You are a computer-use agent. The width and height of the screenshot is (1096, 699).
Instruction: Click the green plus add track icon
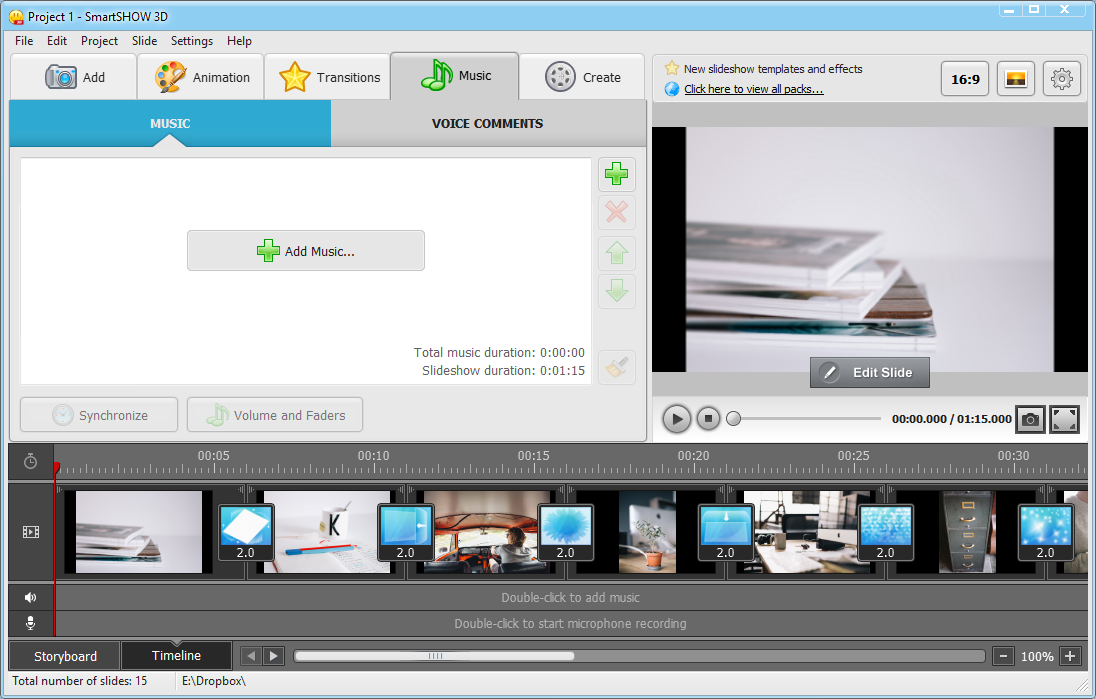(617, 174)
